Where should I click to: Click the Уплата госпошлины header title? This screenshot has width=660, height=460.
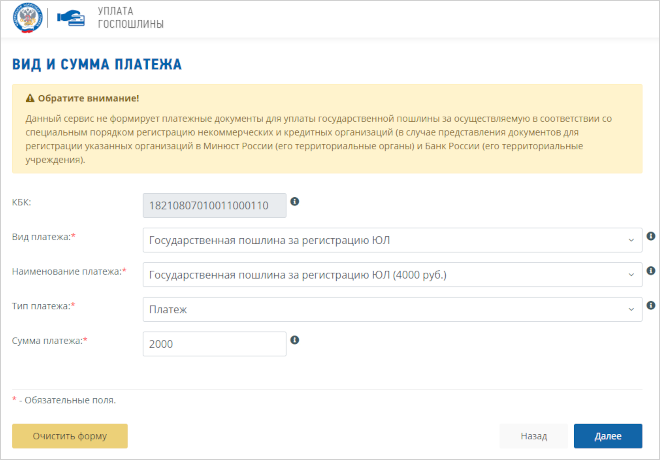[x=131, y=17]
